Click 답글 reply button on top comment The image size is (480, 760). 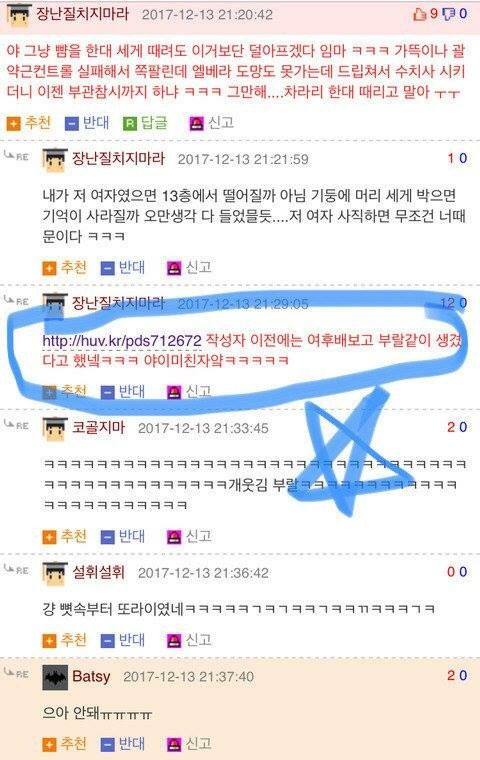coord(145,123)
